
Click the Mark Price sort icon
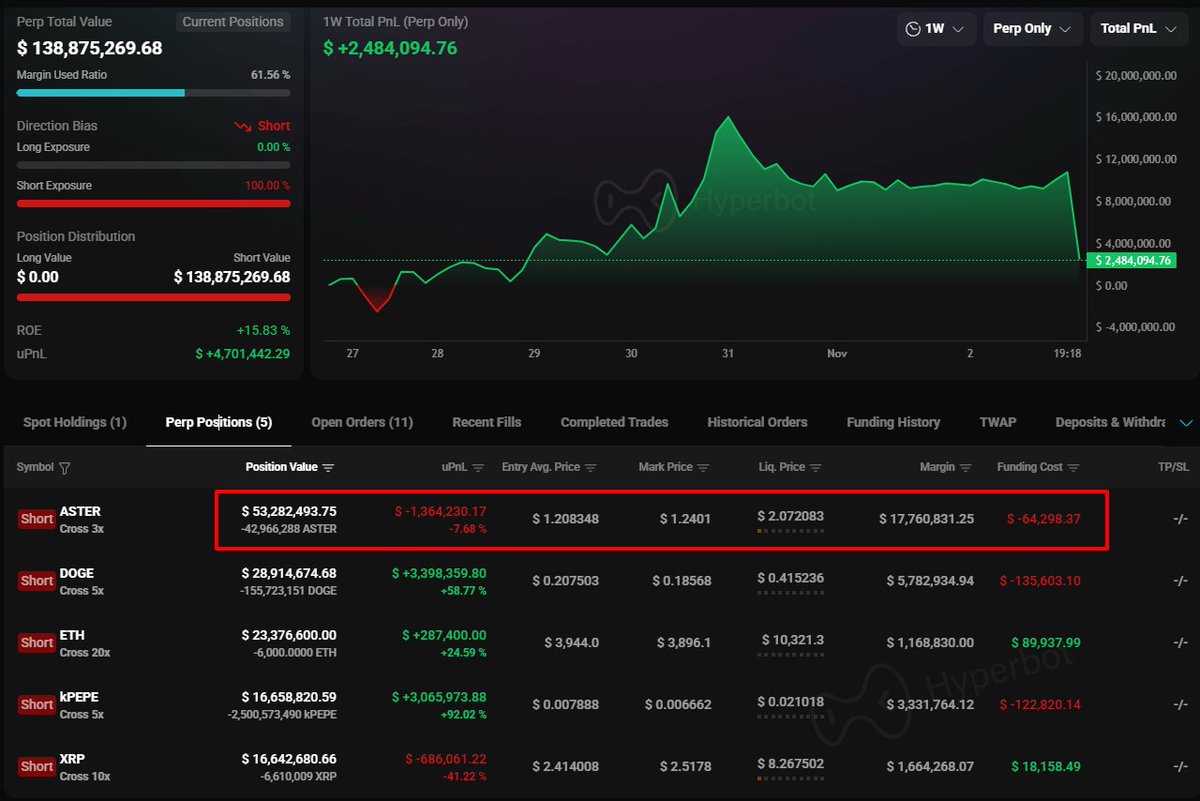tap(703, 468)
